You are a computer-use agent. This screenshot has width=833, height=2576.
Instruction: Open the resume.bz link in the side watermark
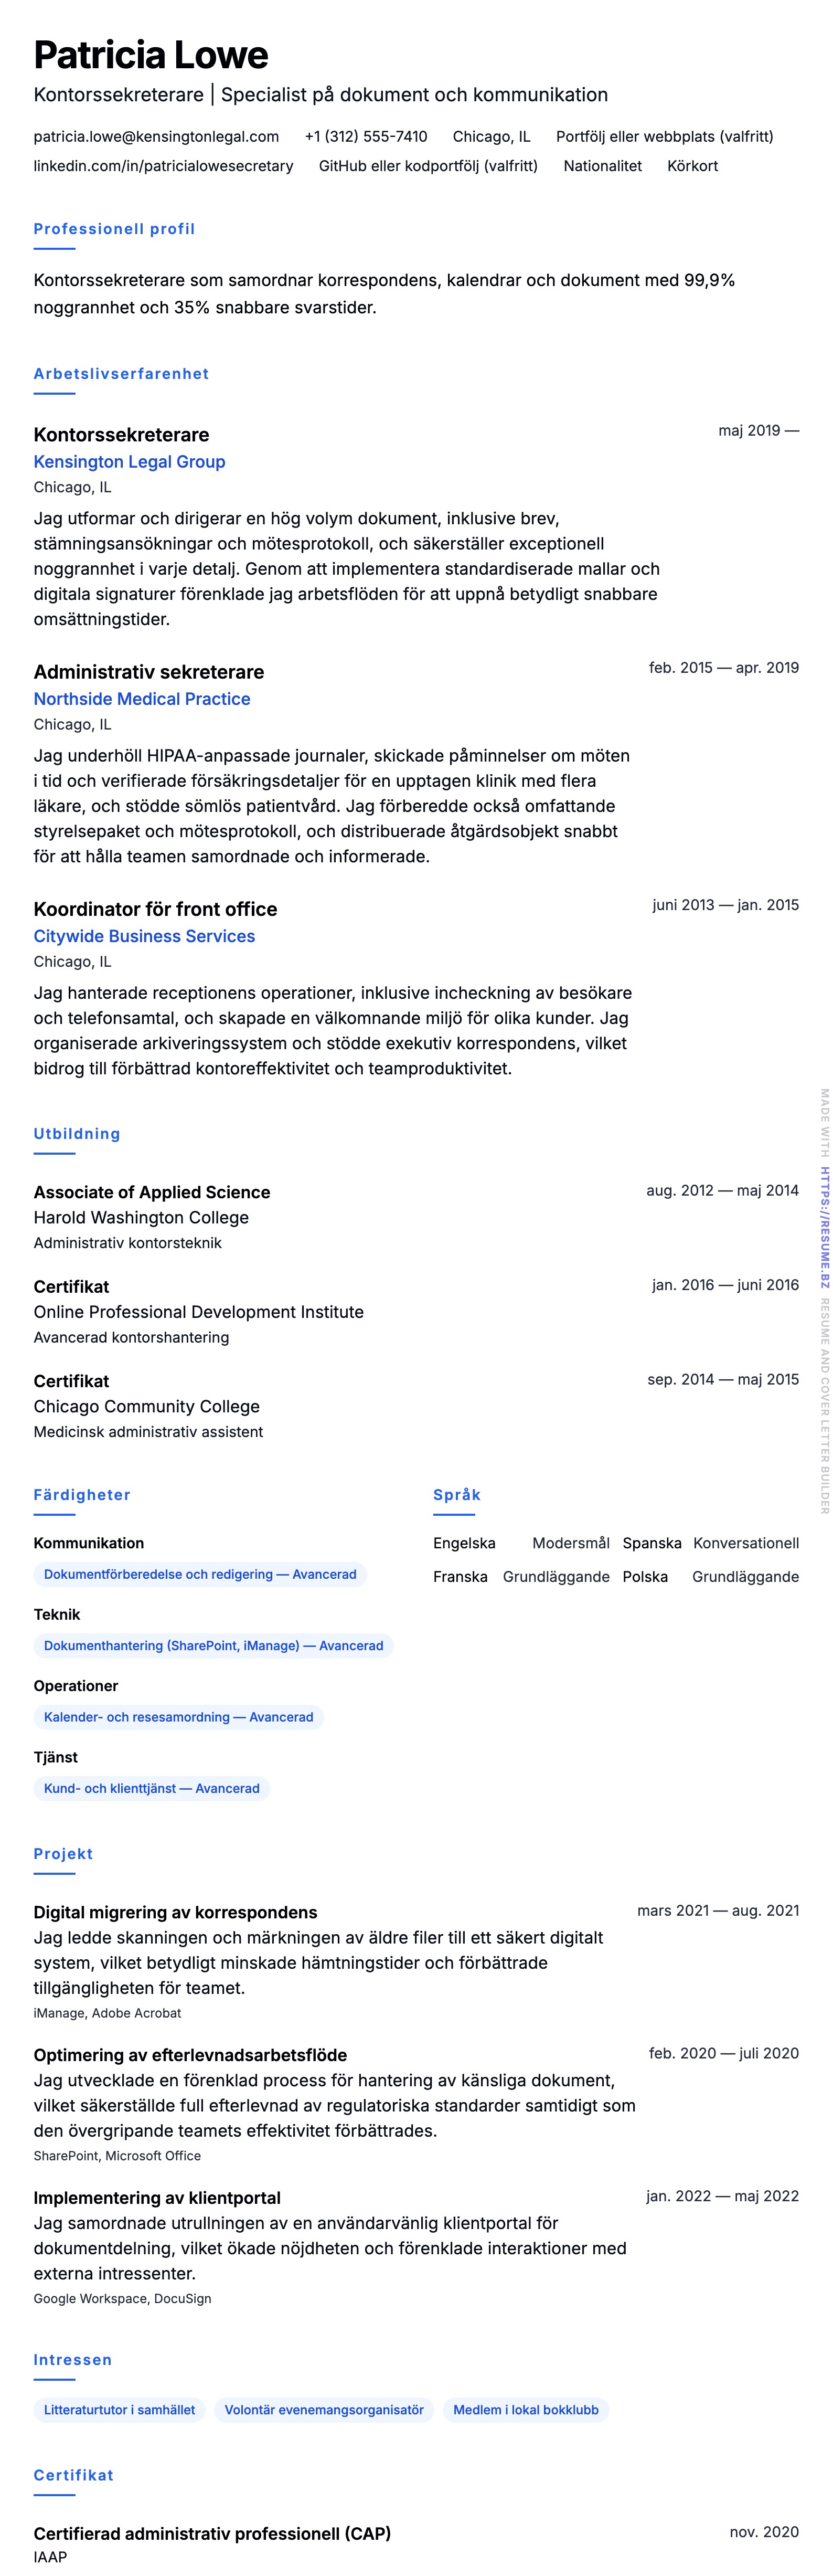click(x=825, y=1227)
